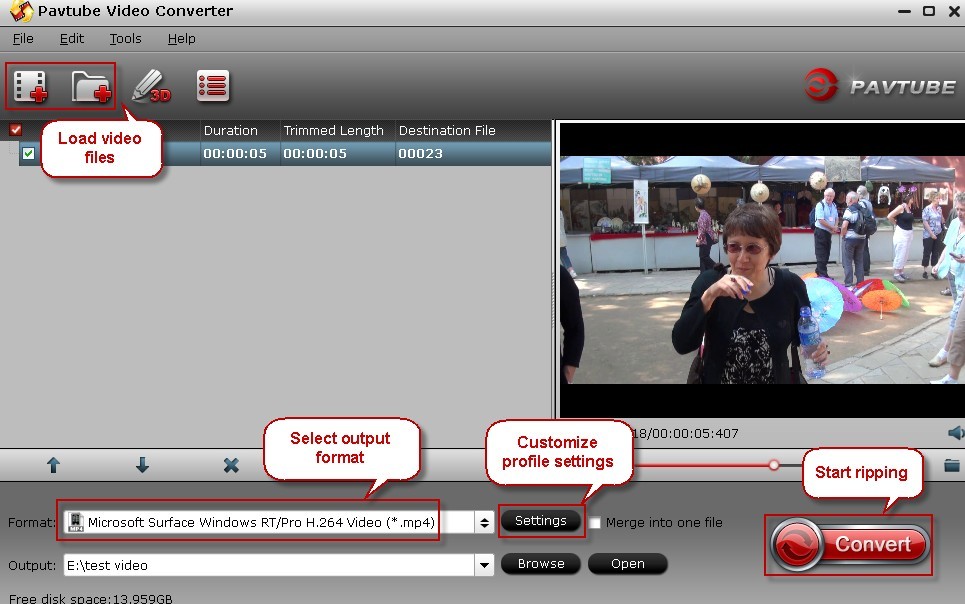Viewport: 965px width, 604px height.
Task: Click the Settings button
Action: 541,521
